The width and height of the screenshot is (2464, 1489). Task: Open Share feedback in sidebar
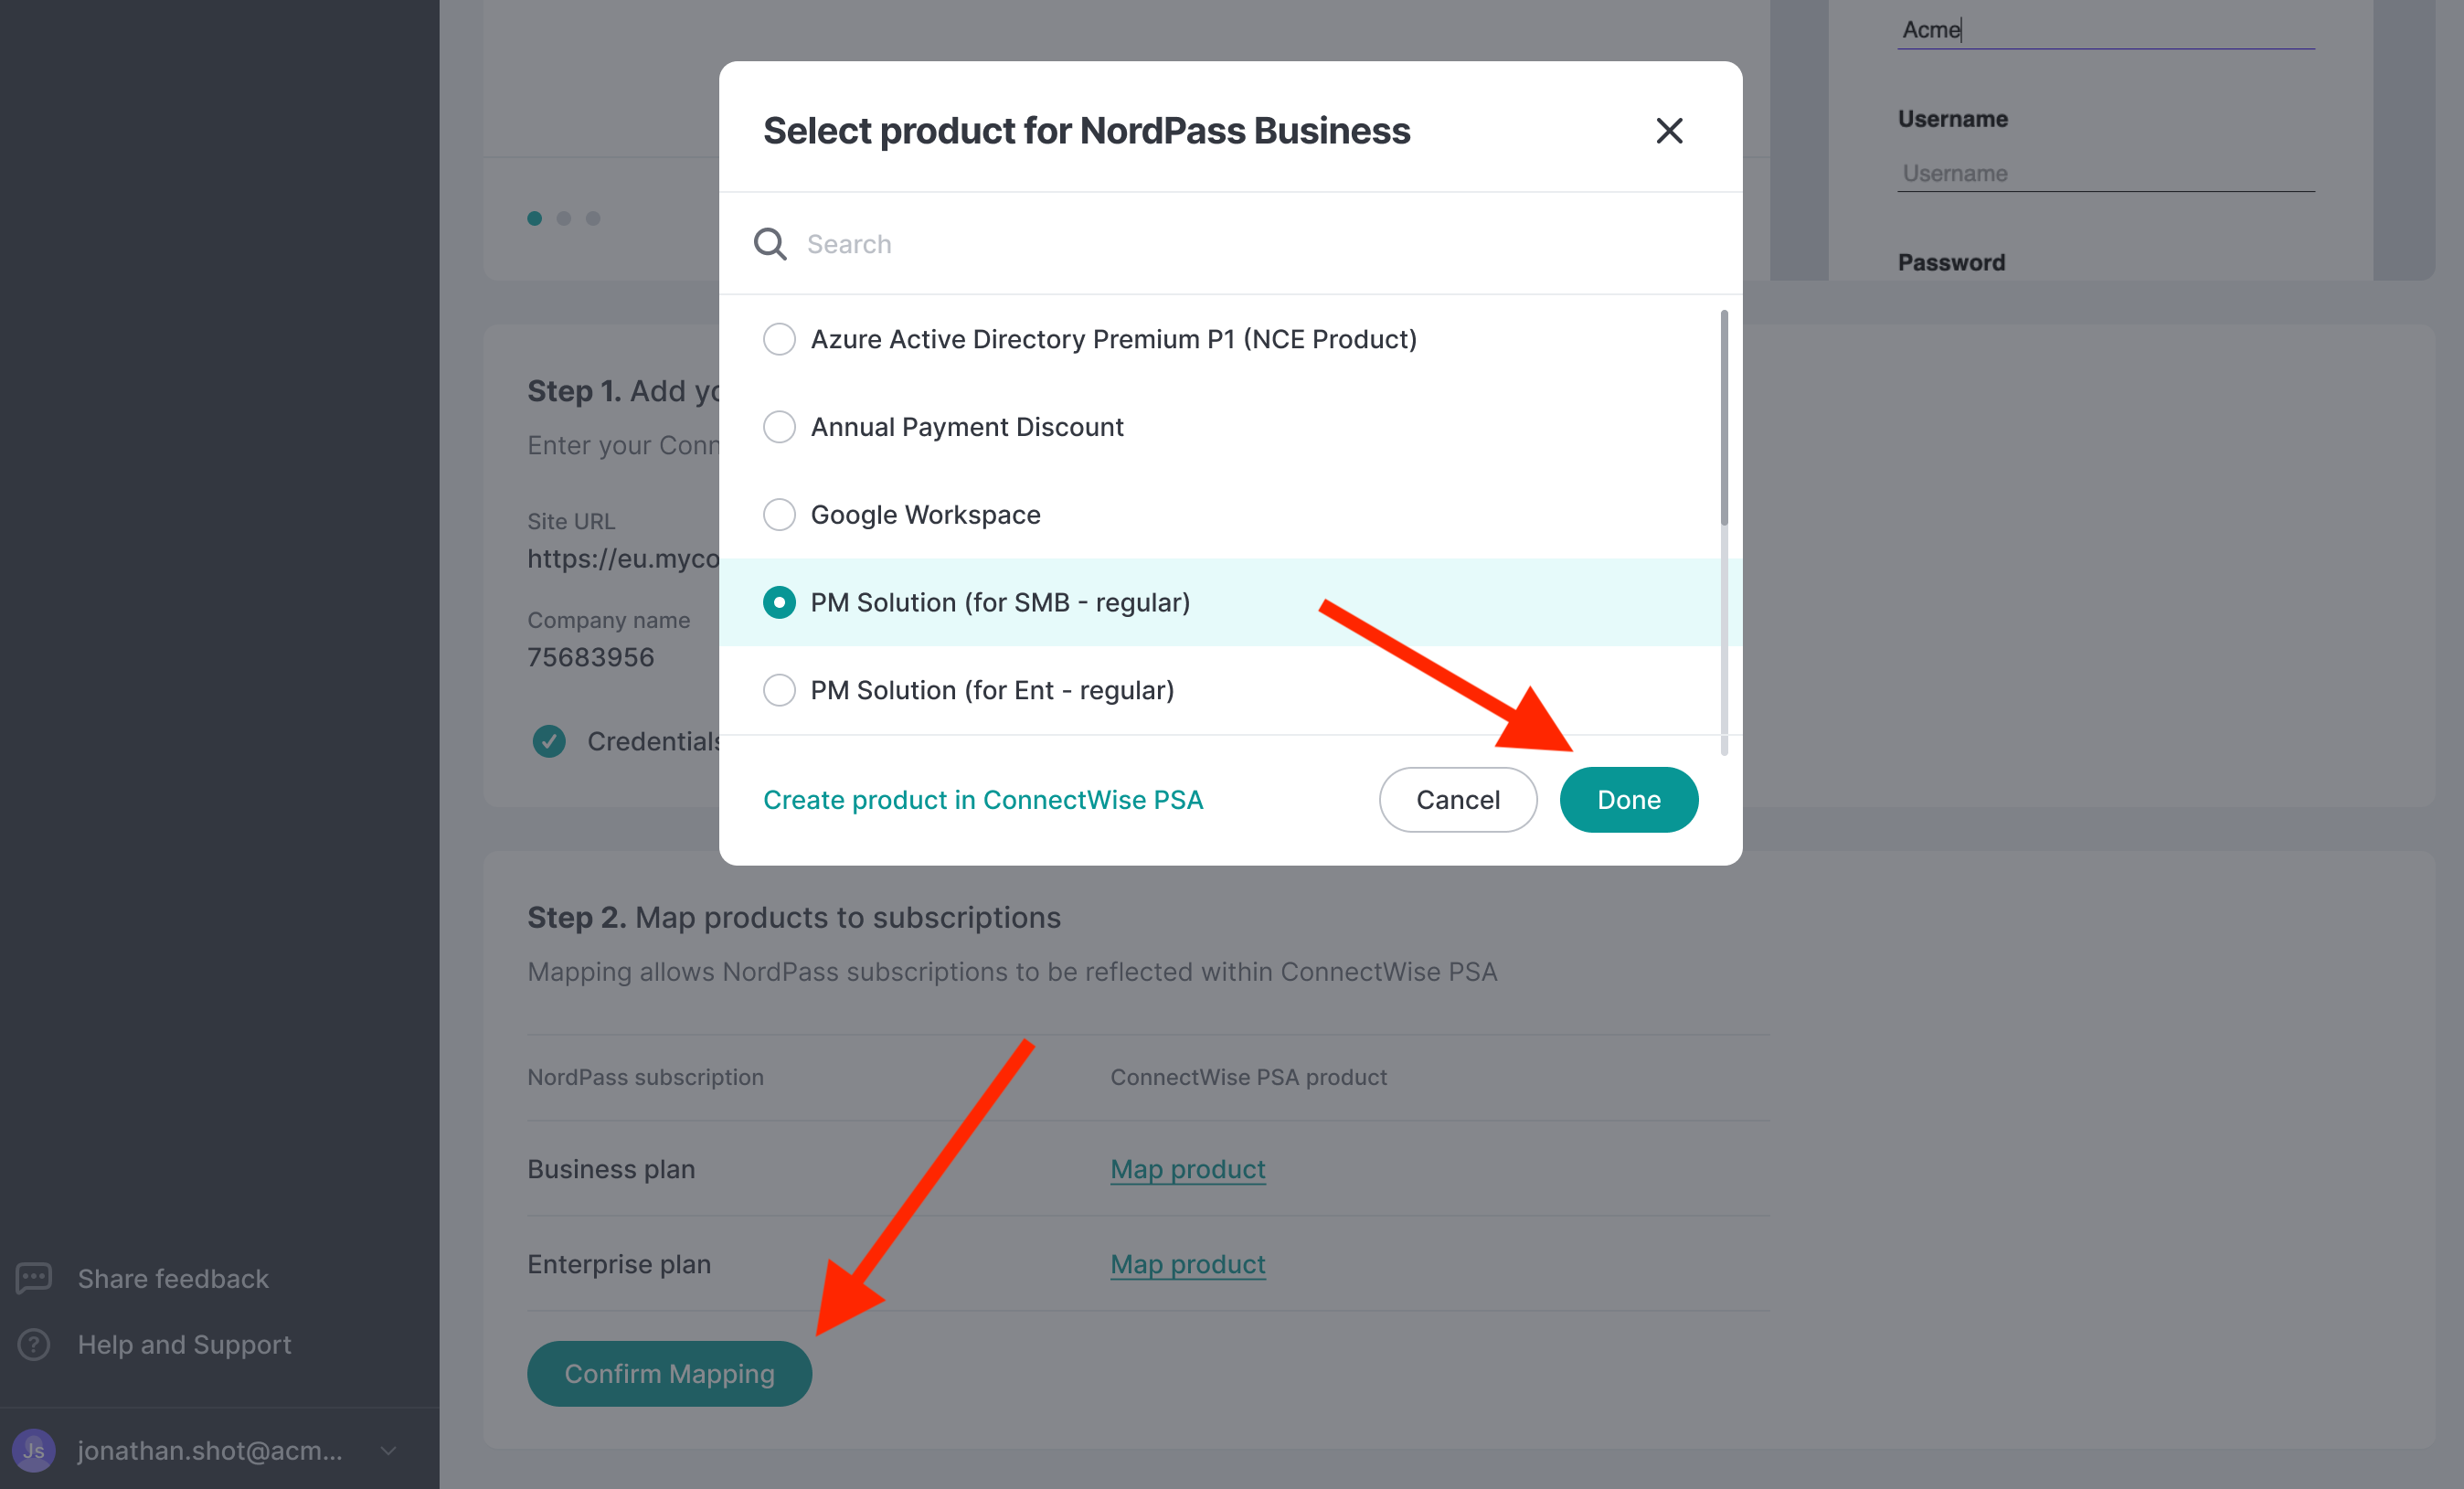coord(173,1278)
